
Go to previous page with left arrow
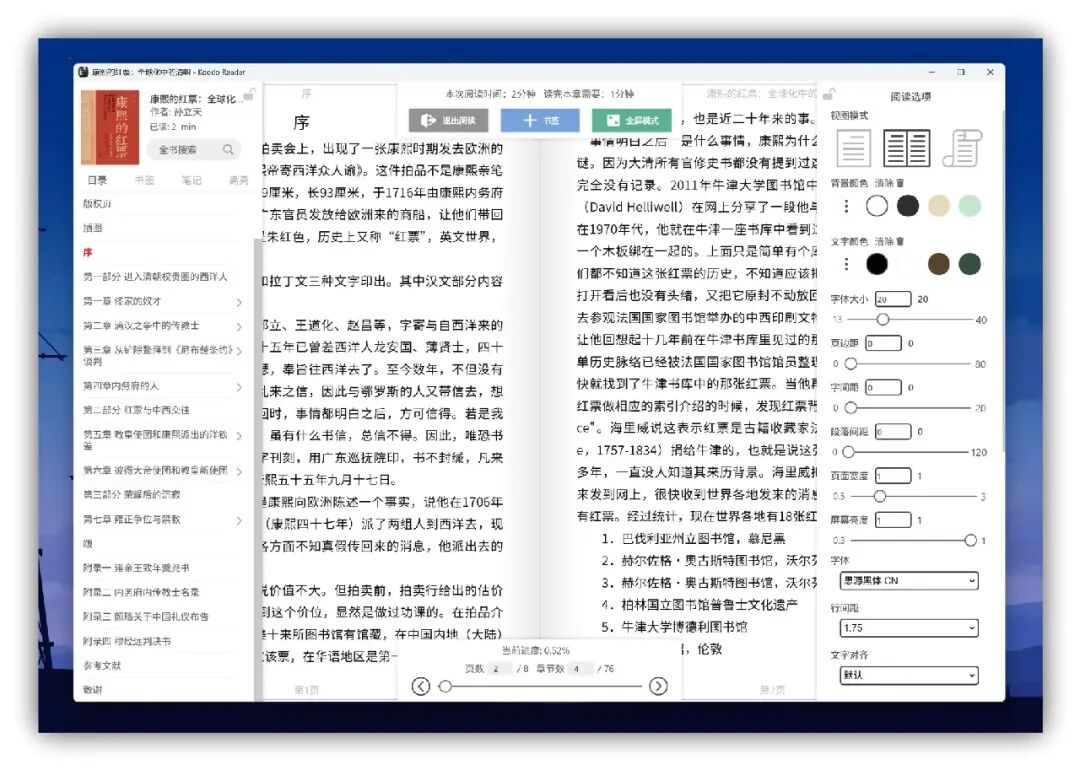421,686
